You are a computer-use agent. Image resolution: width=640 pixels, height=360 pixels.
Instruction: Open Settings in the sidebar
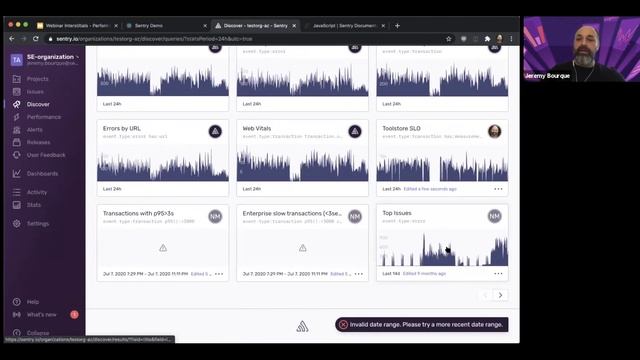pyautogui.click(x=38, y=224)
